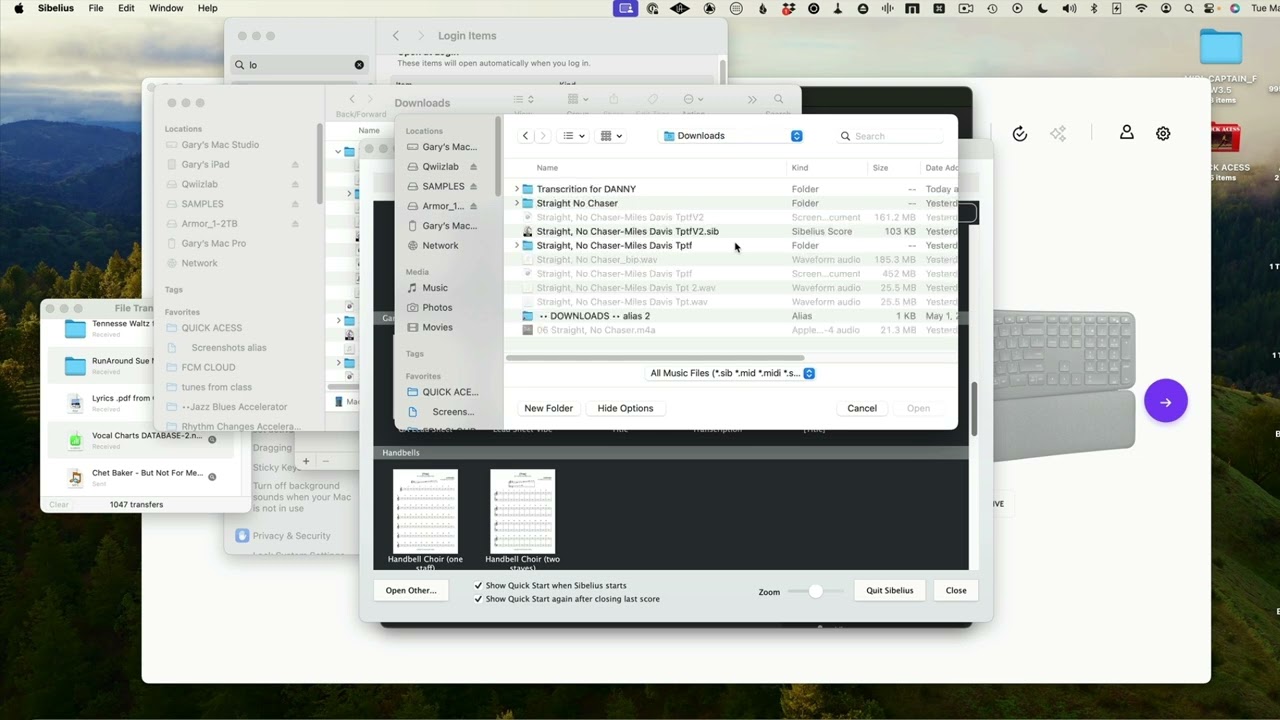Go back in the Open dialog
The height and width of the screenshot is (720, 1280).
click(x=525, y=136)
